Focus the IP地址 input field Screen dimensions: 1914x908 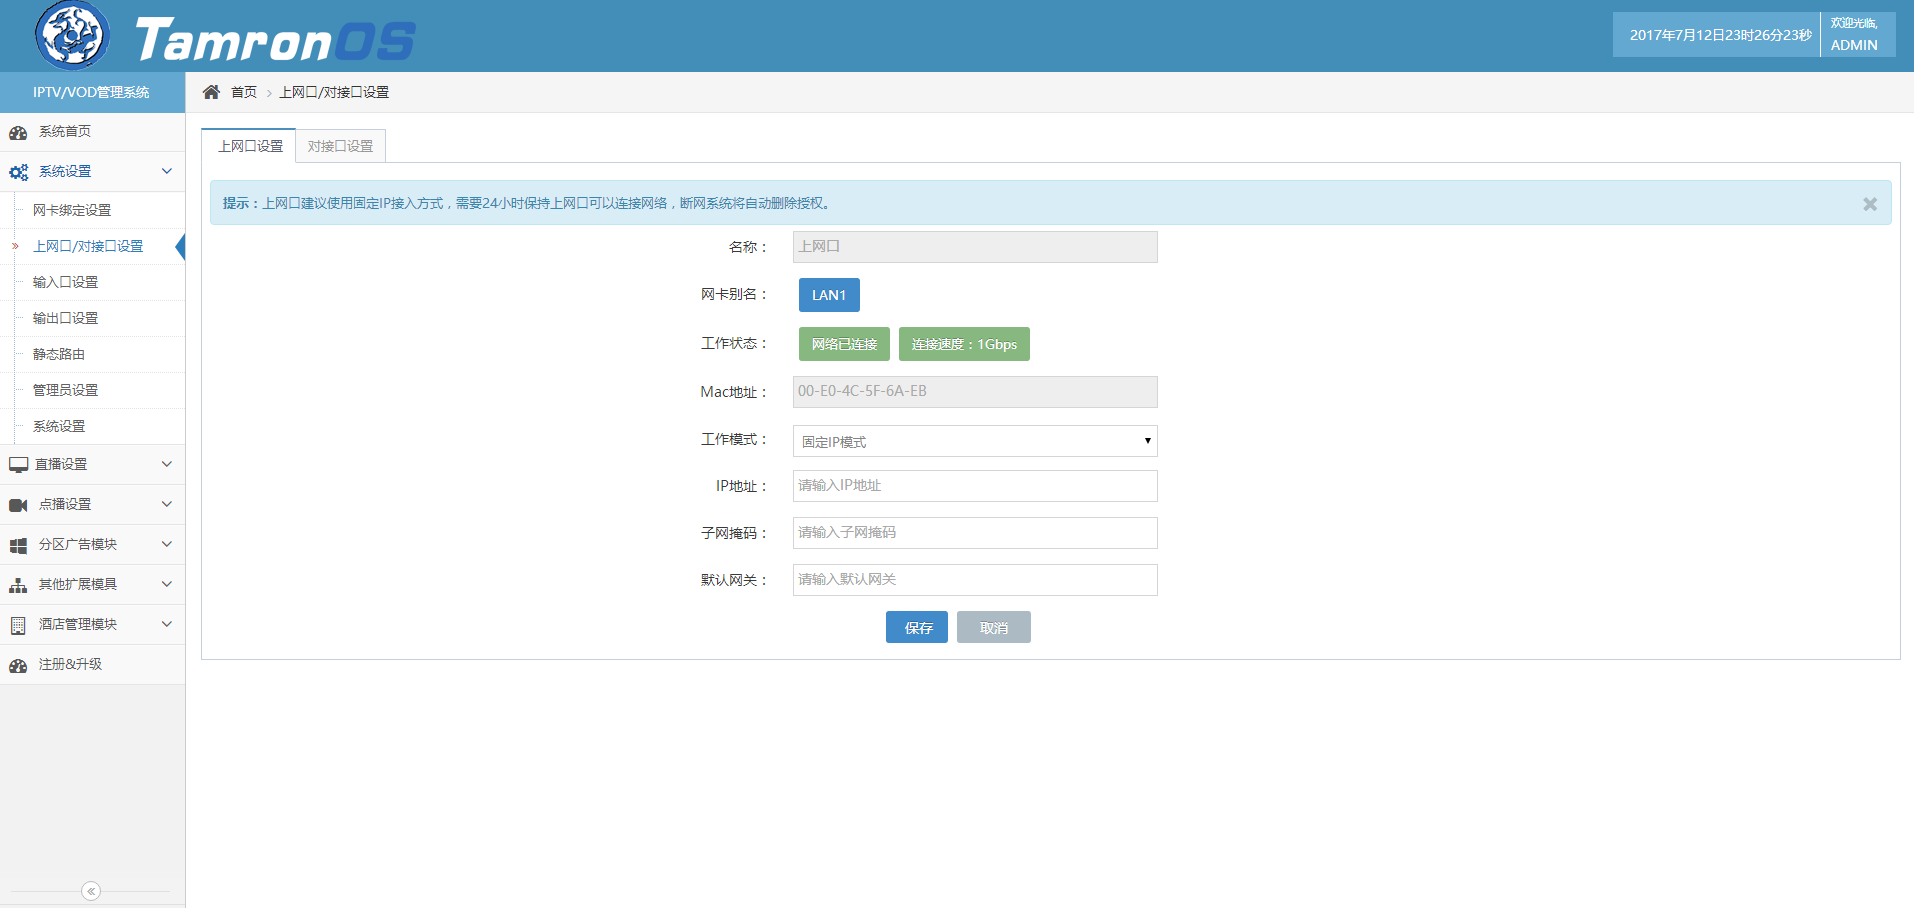pos(974,486)
